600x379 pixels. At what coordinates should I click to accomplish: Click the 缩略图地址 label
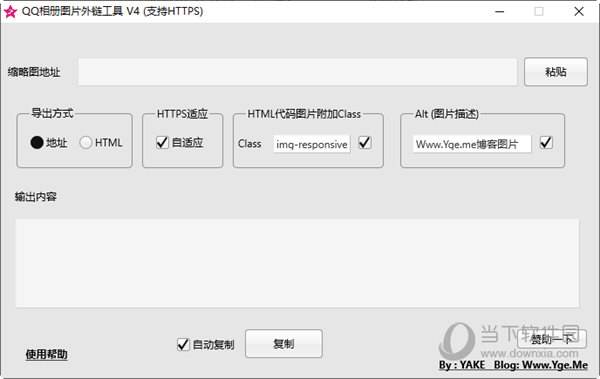34,72
